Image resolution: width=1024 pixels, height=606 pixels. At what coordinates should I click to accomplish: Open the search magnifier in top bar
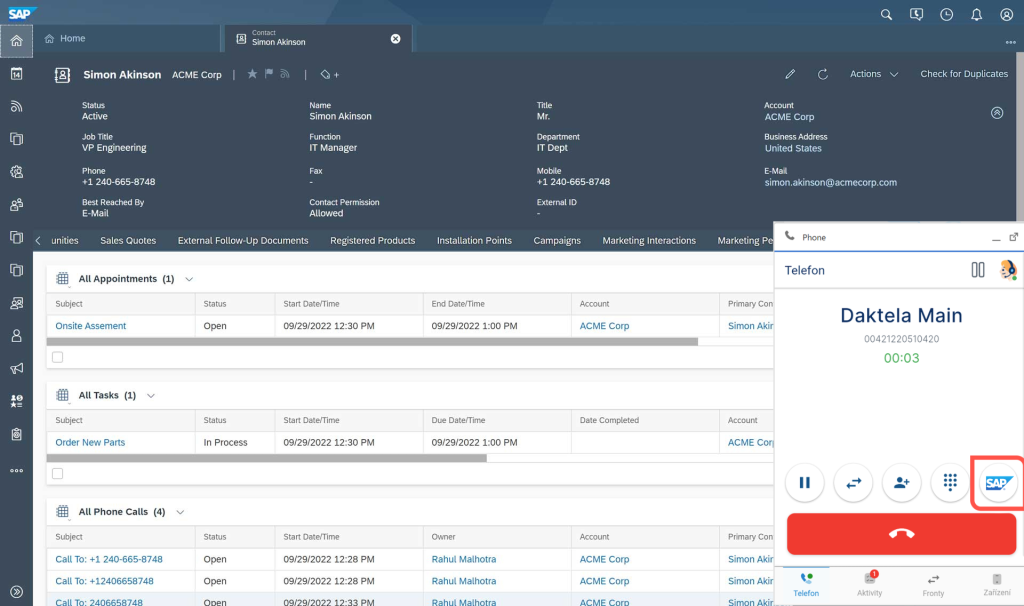(x=886, y=15)
